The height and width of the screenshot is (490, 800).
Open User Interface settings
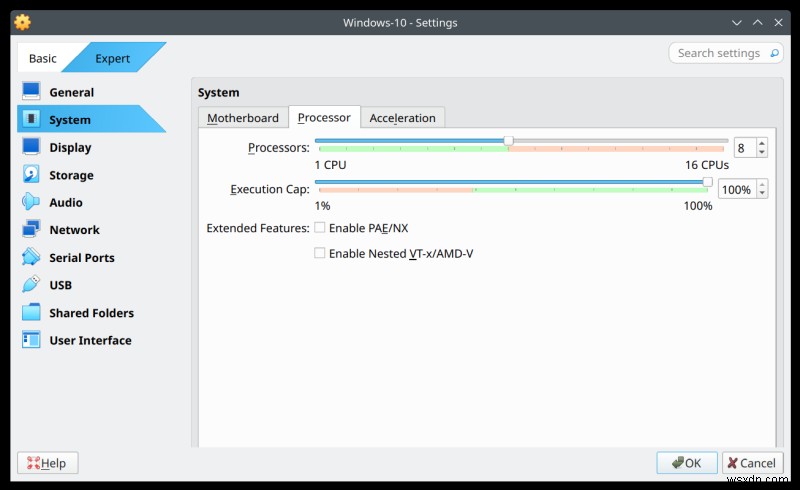click(x=90, y=340)
